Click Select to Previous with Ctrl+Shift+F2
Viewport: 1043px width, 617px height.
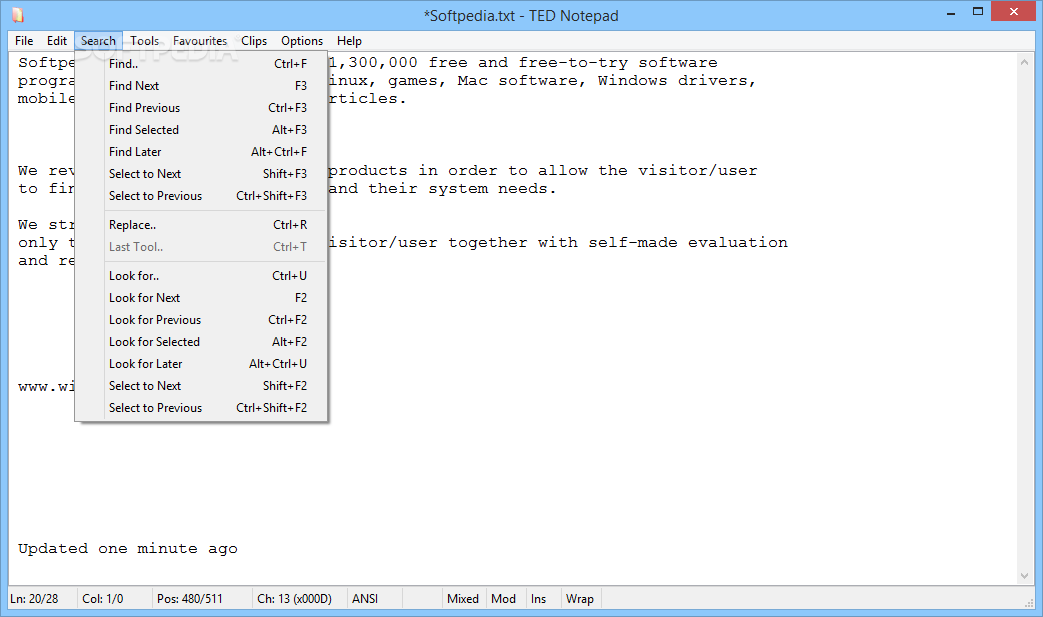click(202, 408)
